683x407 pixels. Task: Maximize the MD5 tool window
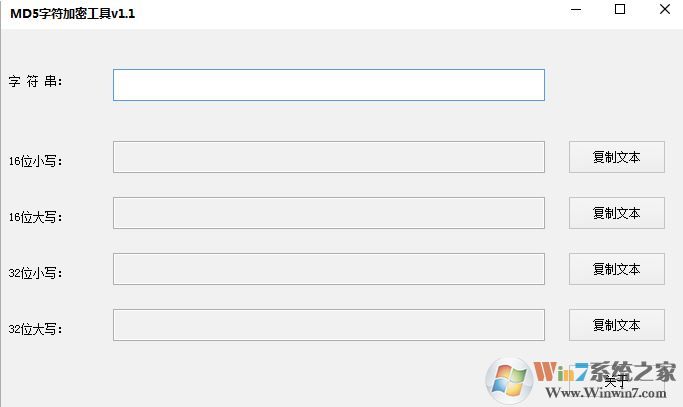[x=620, y=10]
